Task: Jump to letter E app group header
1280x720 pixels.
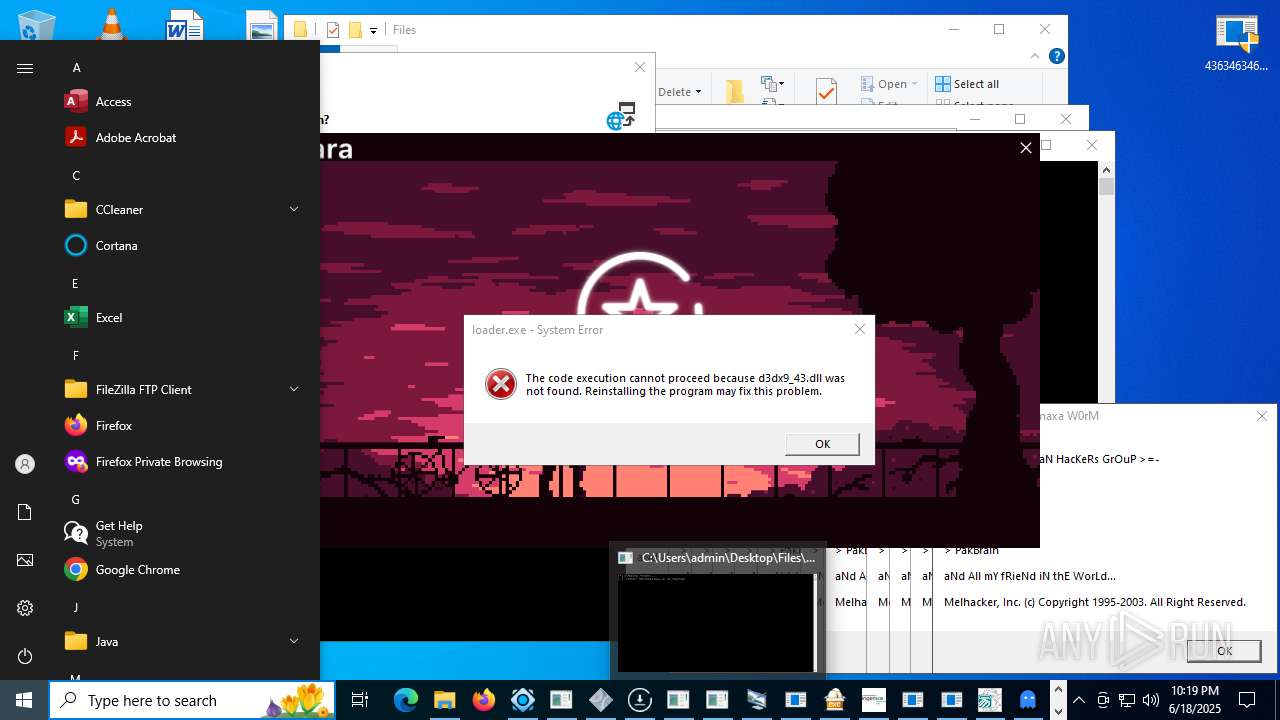Action: coord(75,283)
